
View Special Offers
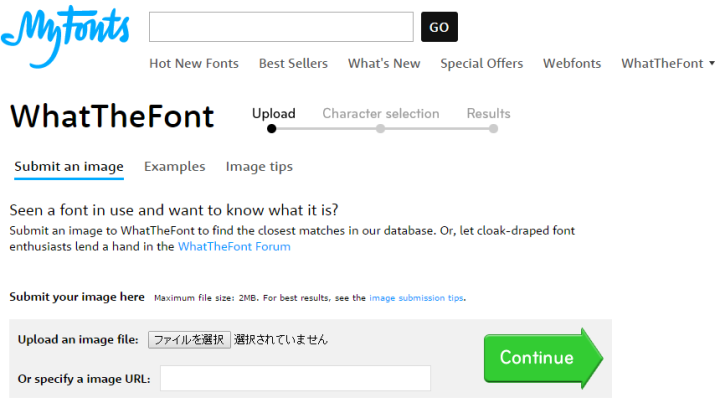(482, 63)
